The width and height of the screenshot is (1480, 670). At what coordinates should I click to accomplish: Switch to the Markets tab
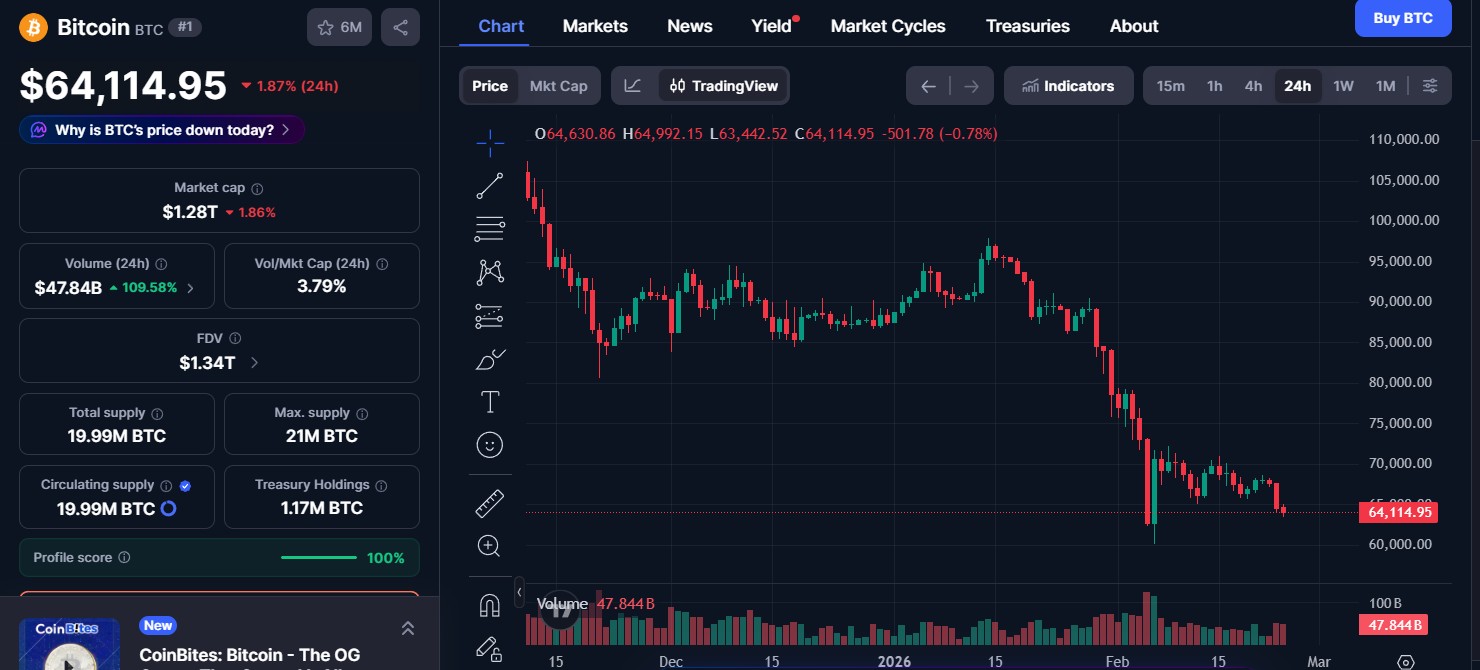(595, 26)
